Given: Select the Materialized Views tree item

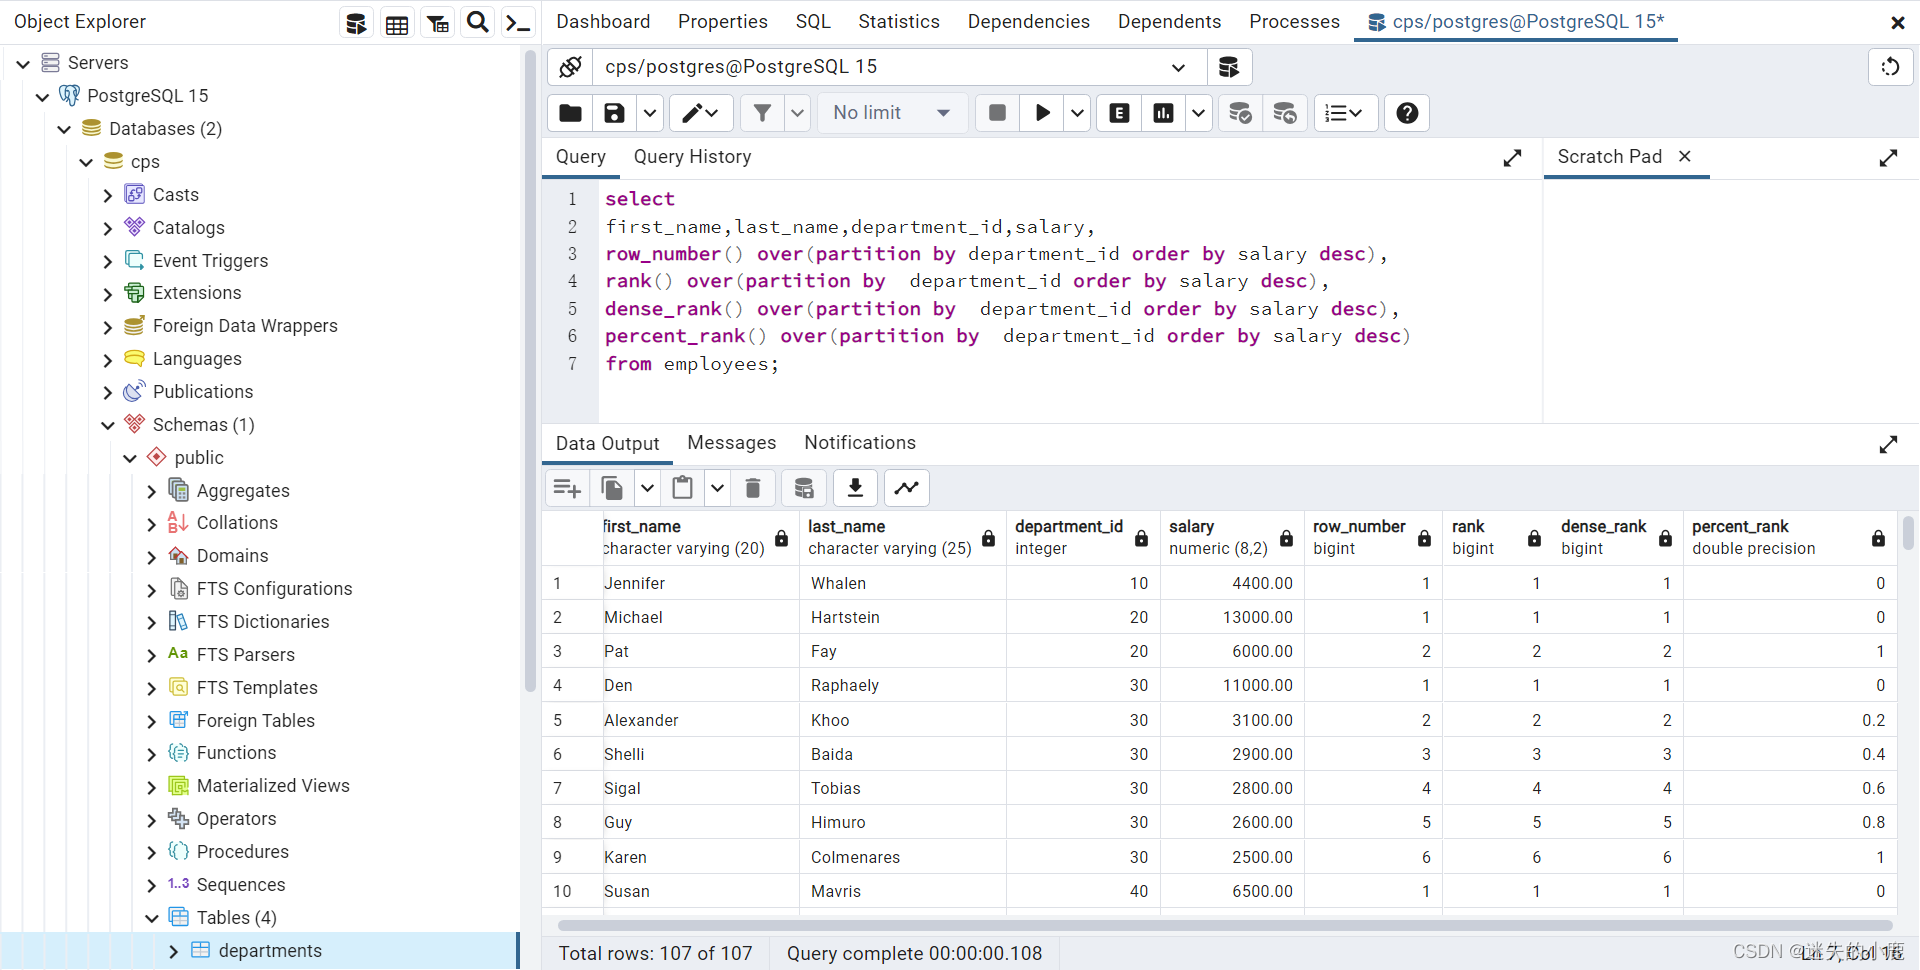Looking at the screenshot, I should coord(273,786).
